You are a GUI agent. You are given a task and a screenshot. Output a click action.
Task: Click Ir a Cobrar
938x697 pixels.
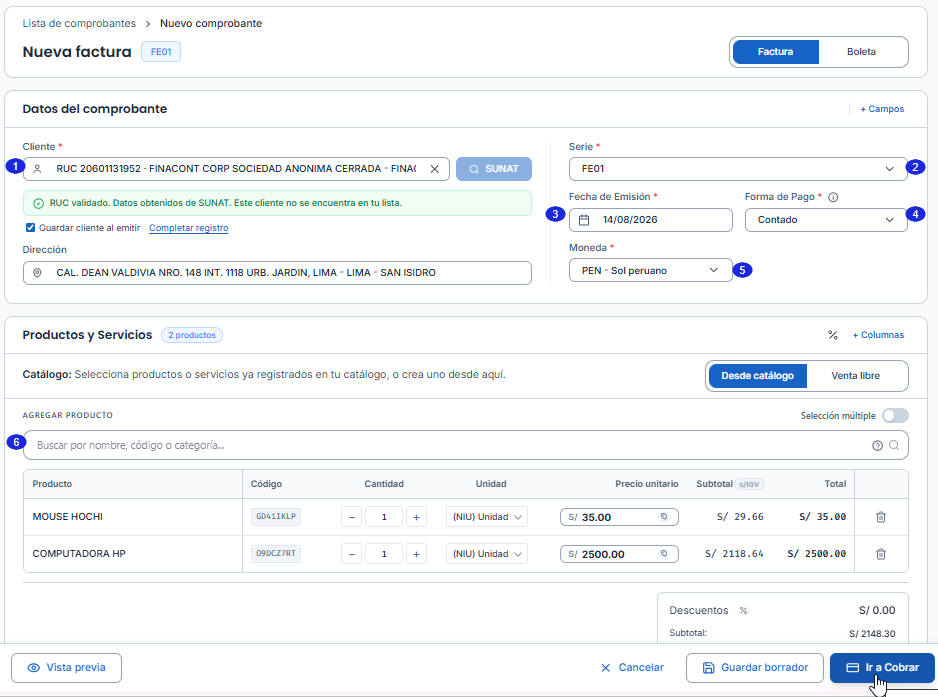click(882, 668)
